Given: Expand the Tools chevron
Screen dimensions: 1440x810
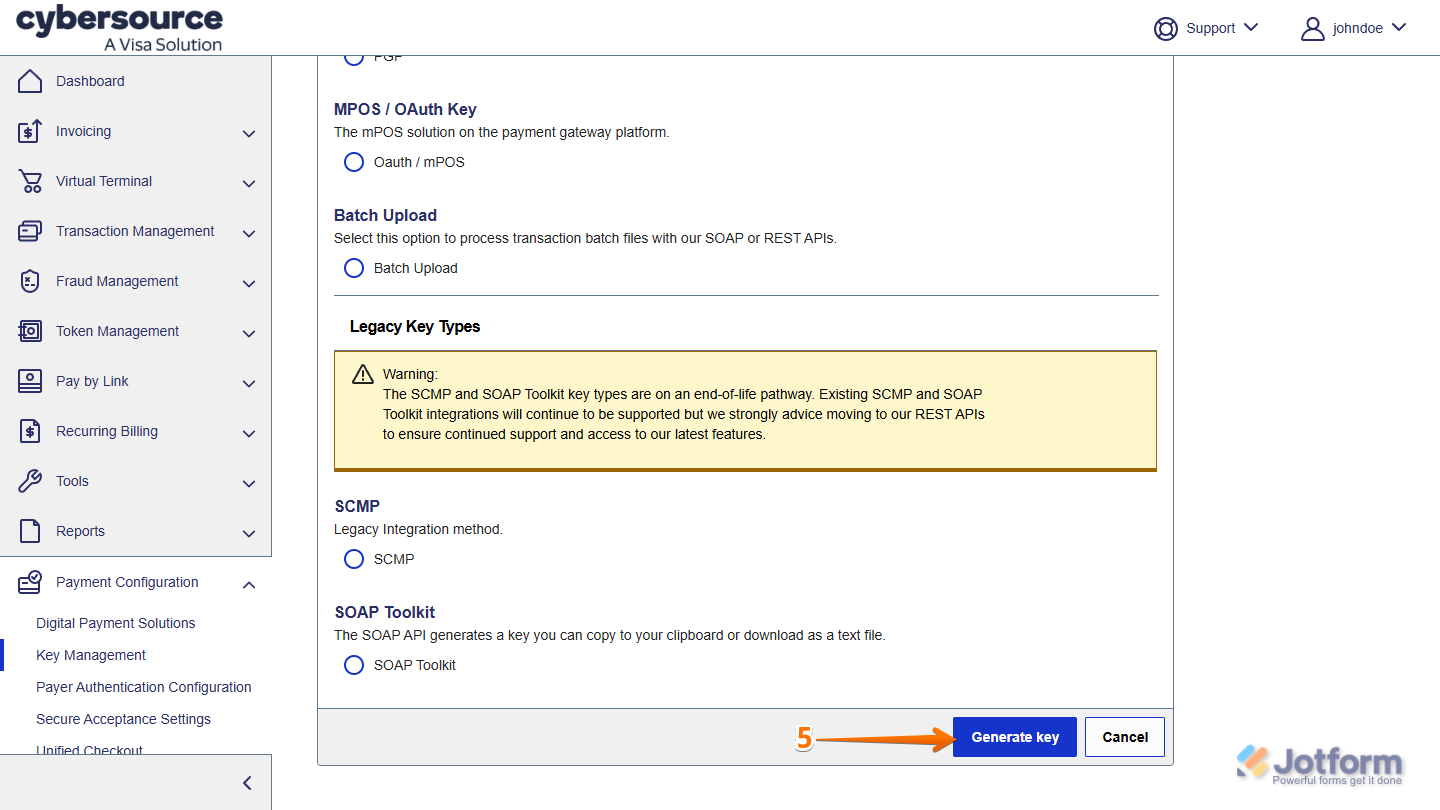Looking at the screenshot, I should 249,483.
